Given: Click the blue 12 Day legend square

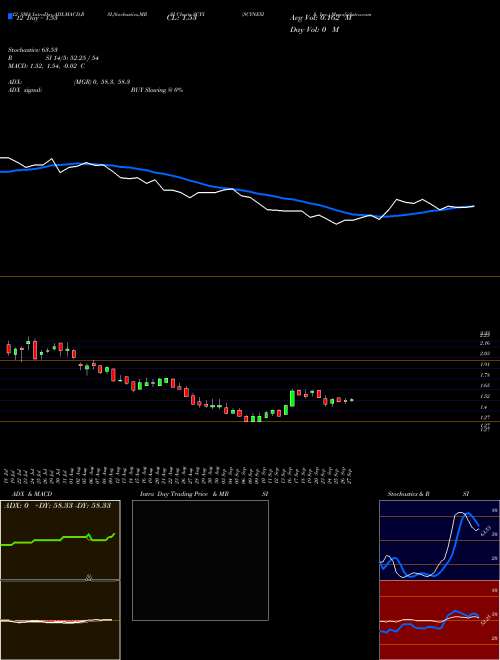Looking at the screenshot, I should (10, 17).
